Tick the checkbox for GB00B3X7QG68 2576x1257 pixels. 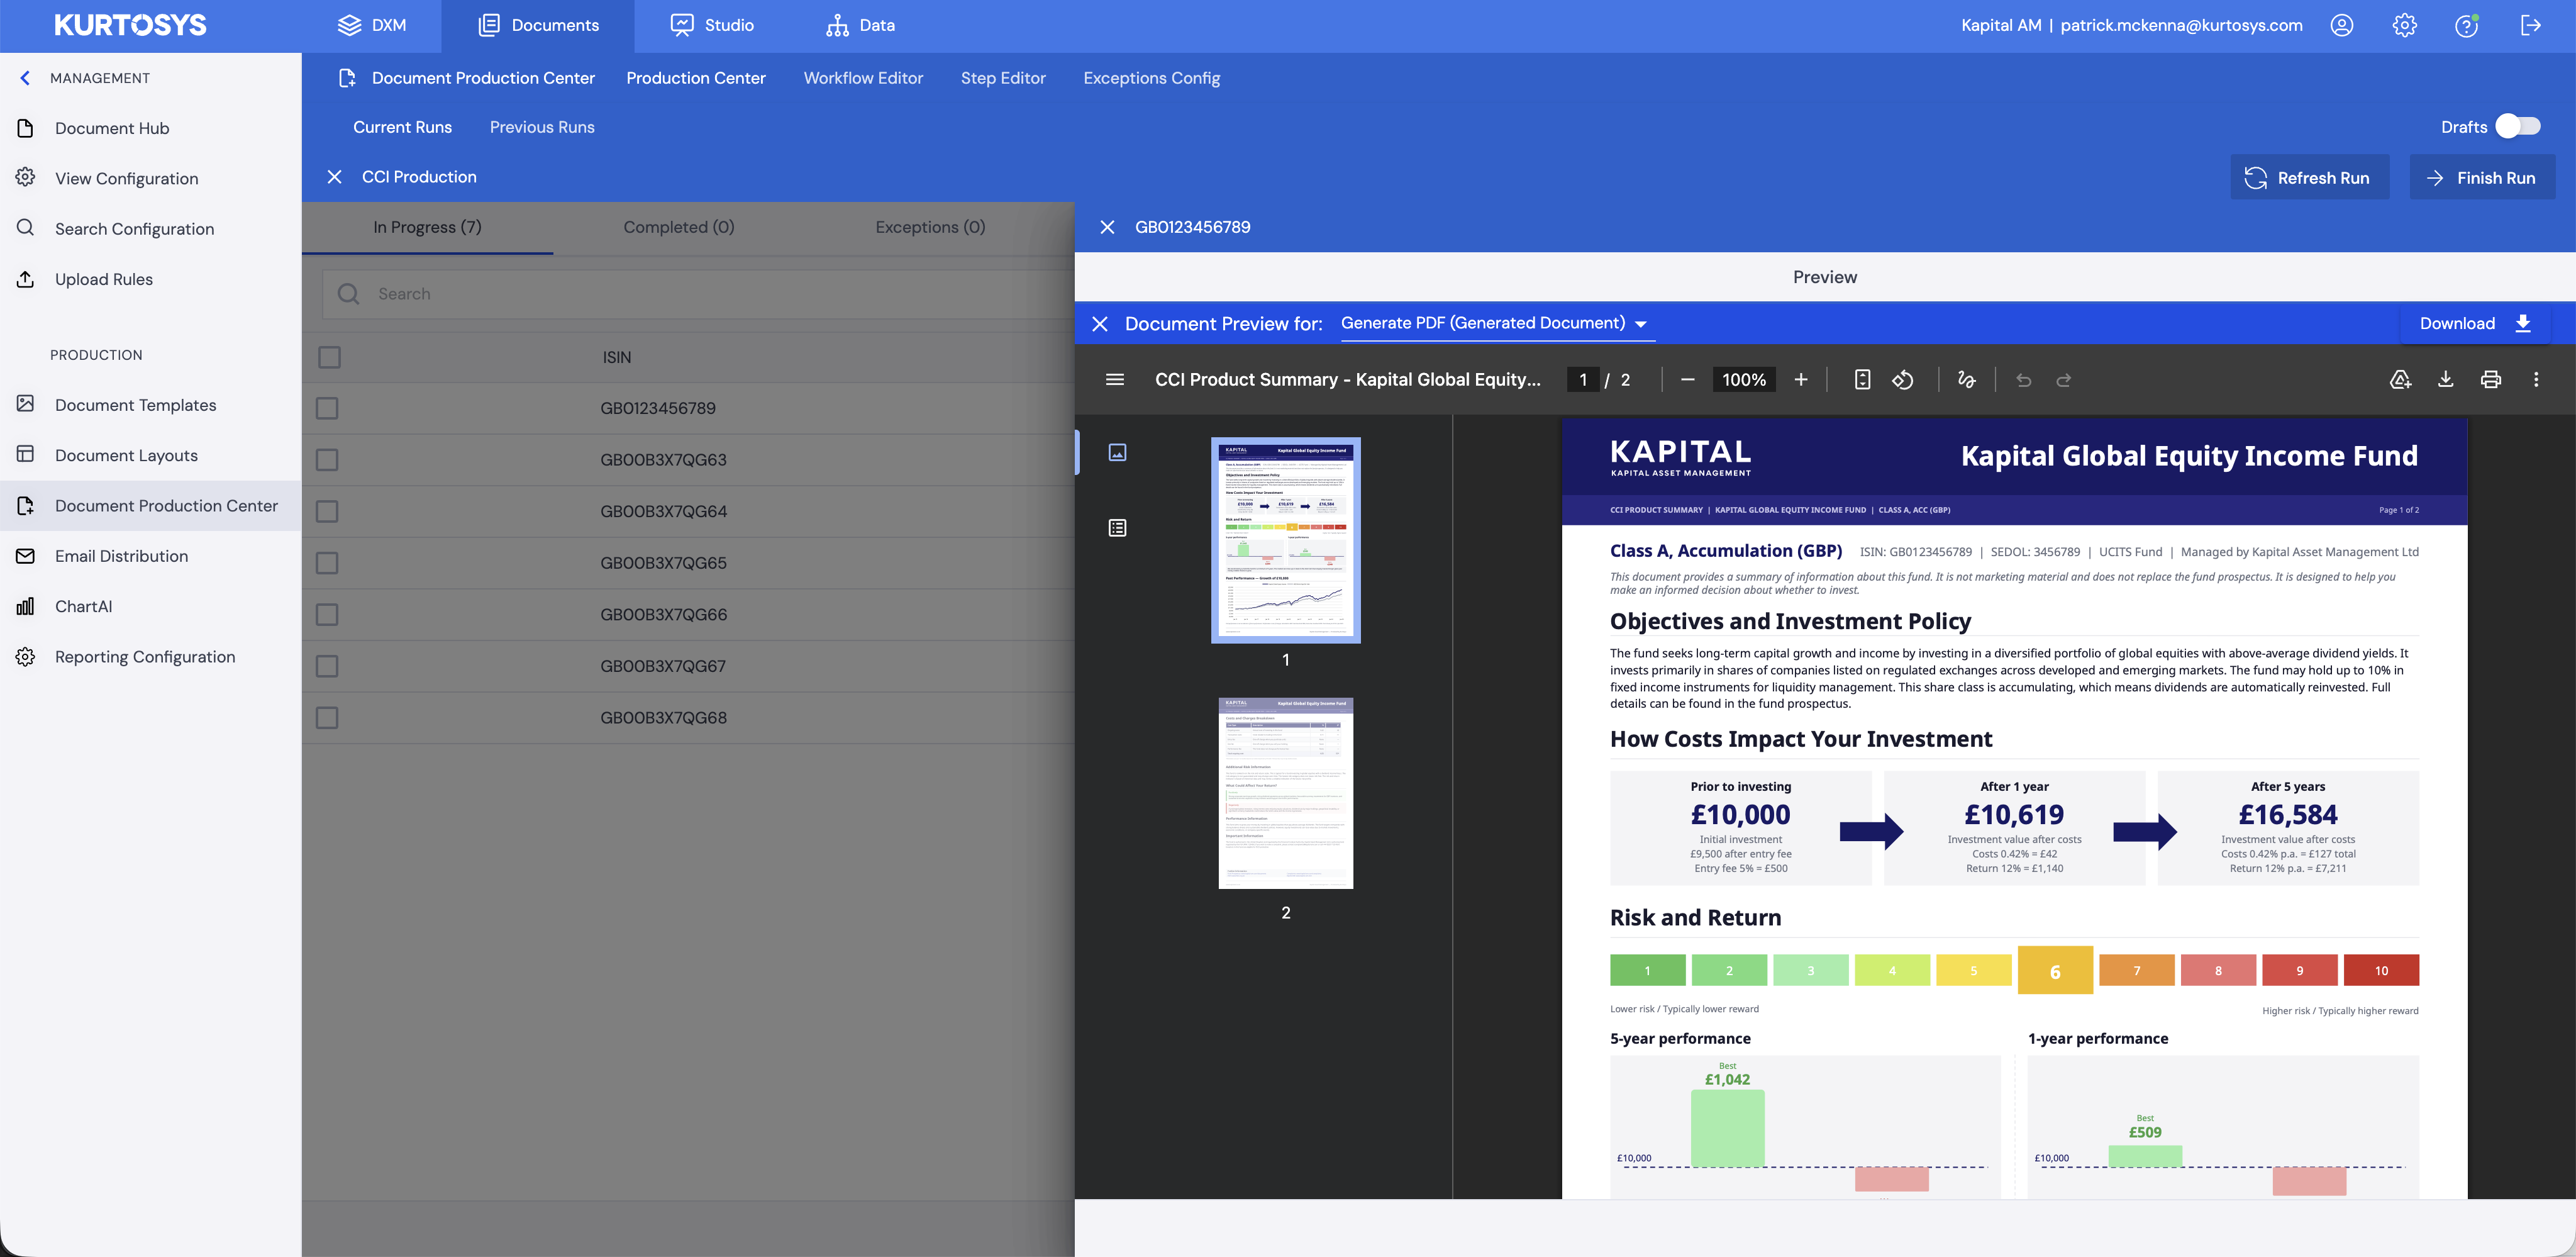coord(327,718)
